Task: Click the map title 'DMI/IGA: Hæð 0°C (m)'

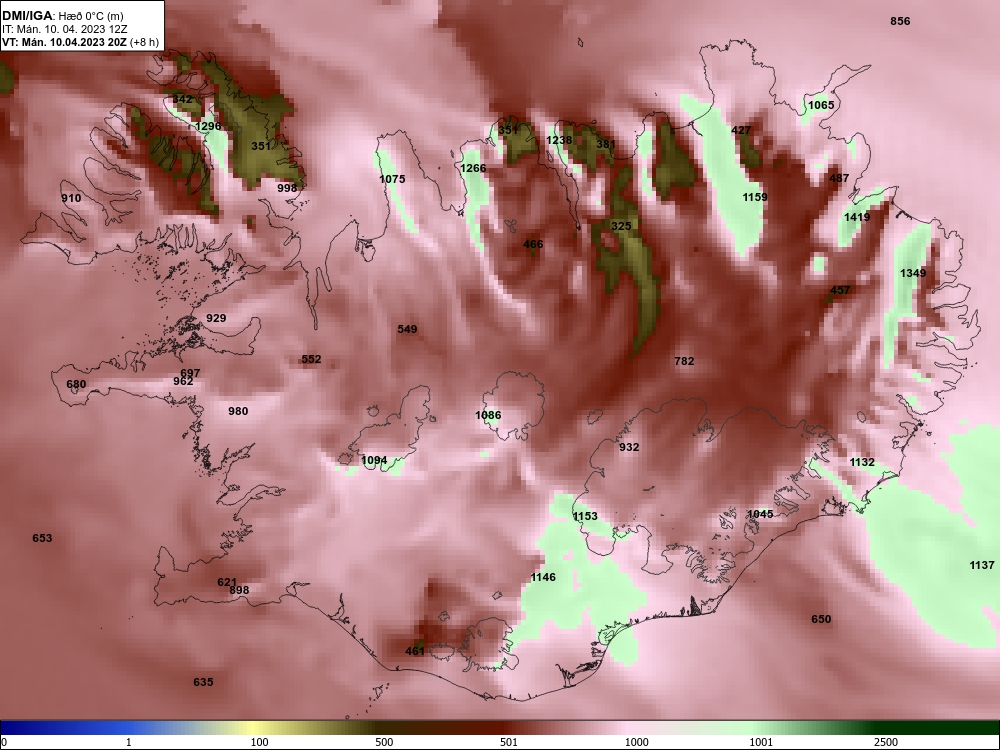Action: click(63, 16)
